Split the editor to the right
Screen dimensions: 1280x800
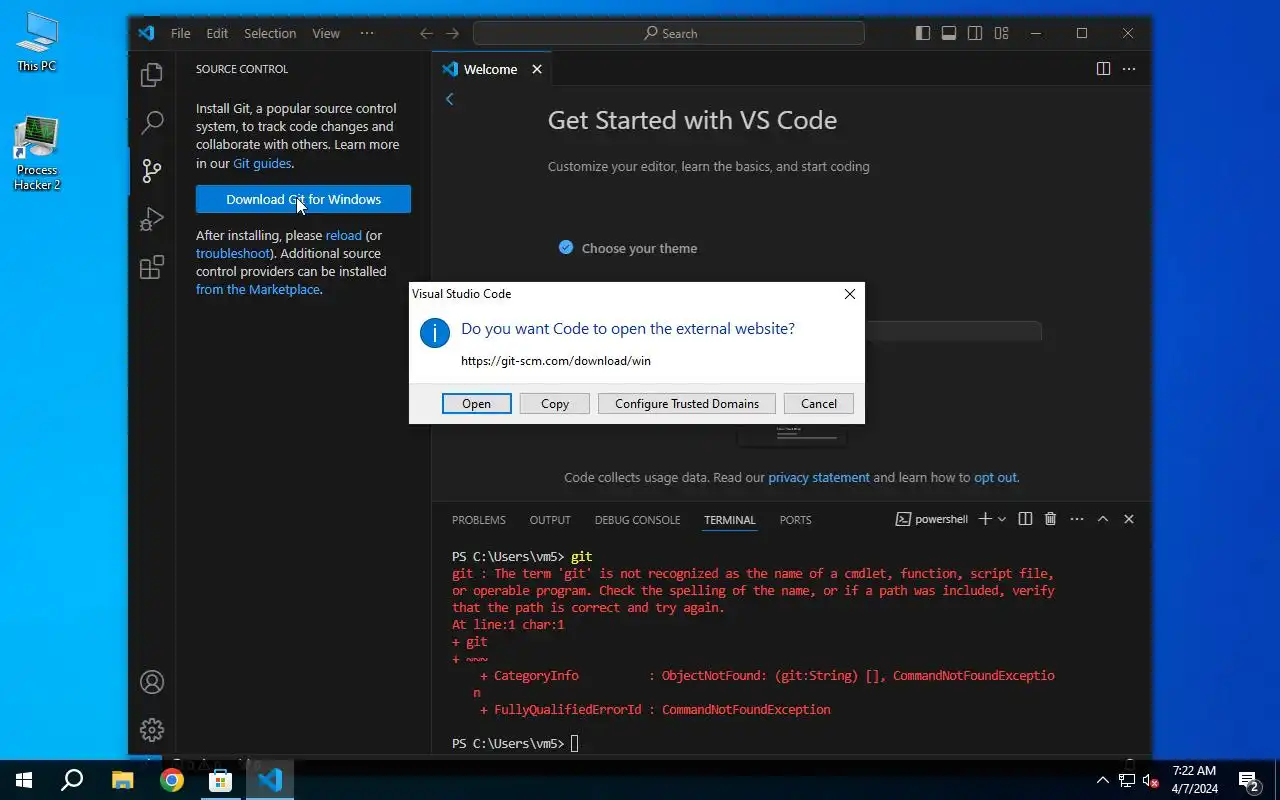[x=1103, y=69]
